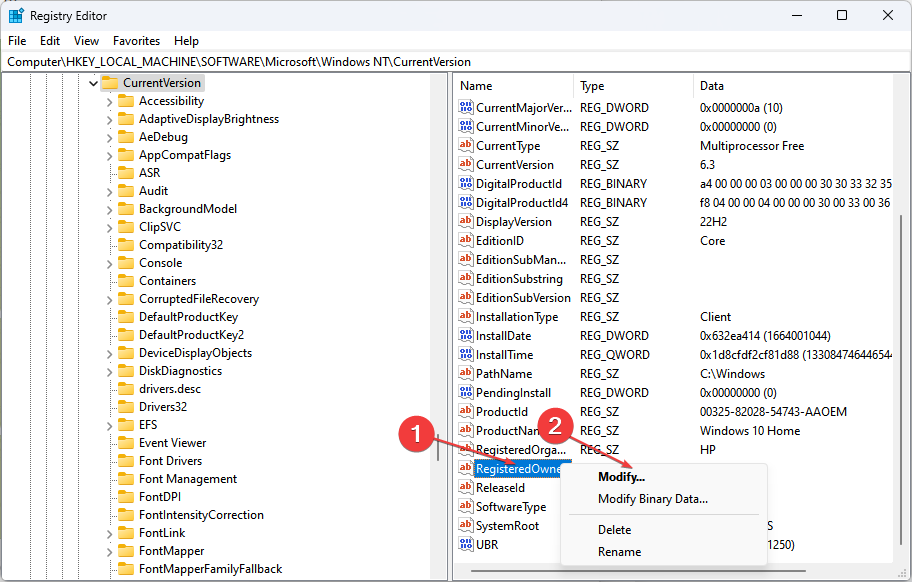Select the Font Management key
912x582 pixels.
188,479
